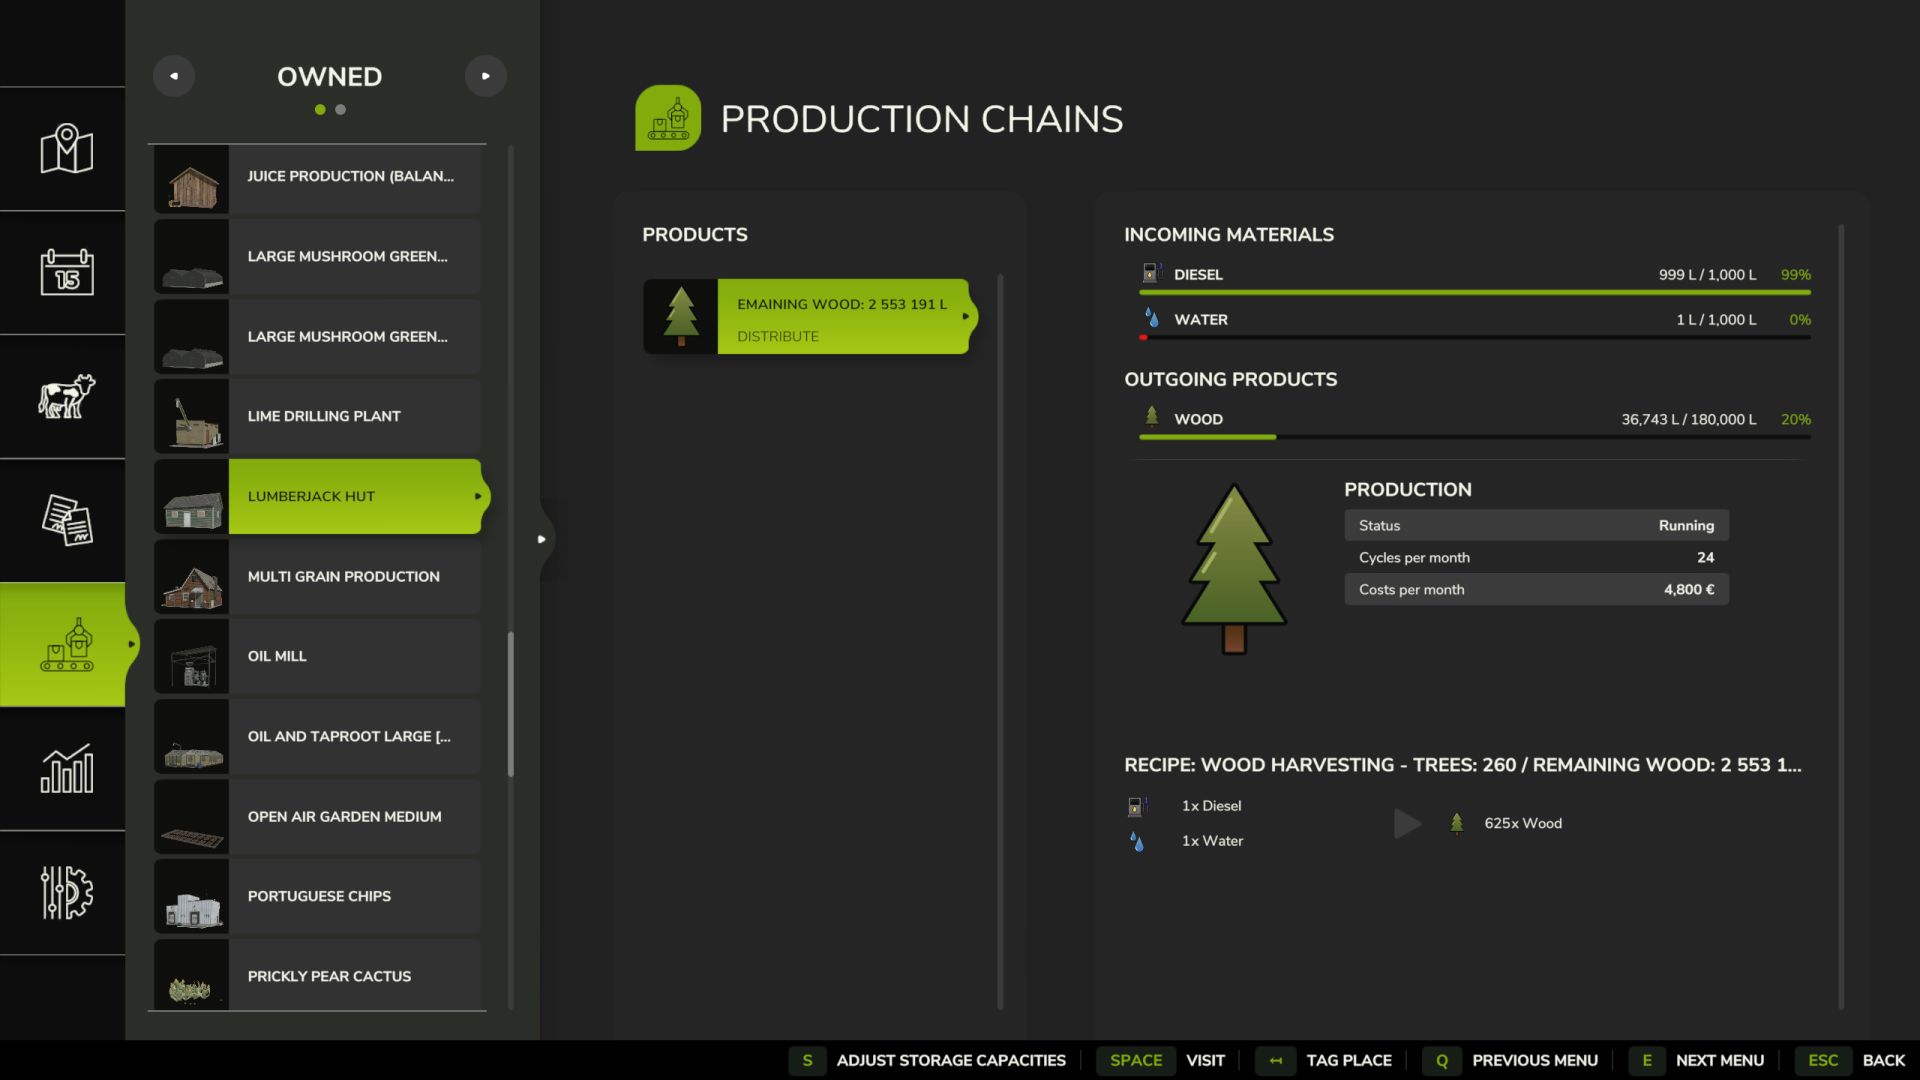Select the production chains factory sidebar icon
The height and width of the screenshot is (1080, 1920).
(x=66, y=645)
